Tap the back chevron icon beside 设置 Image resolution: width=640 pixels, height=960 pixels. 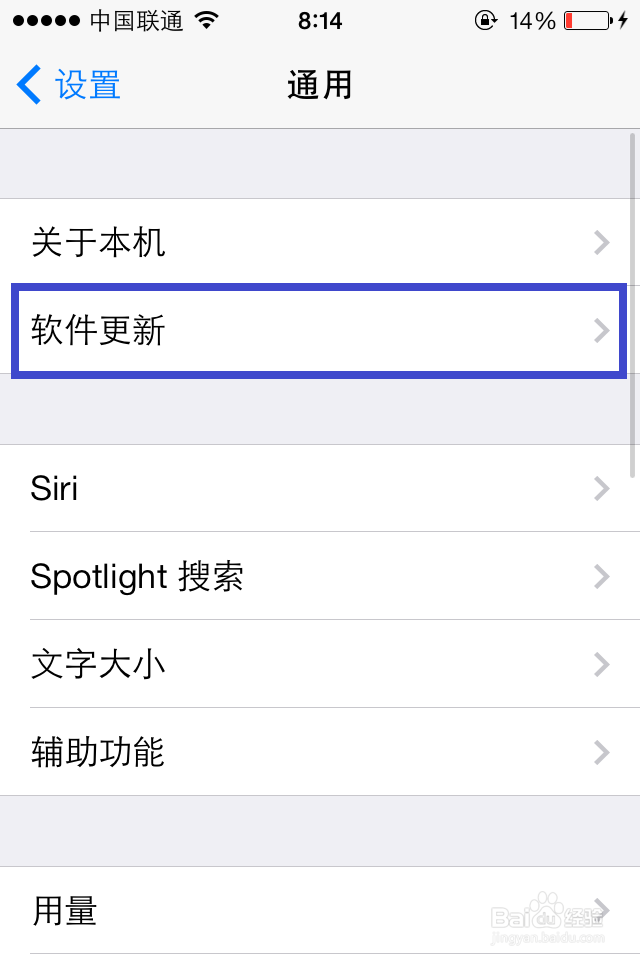click(x=28, y=85)
